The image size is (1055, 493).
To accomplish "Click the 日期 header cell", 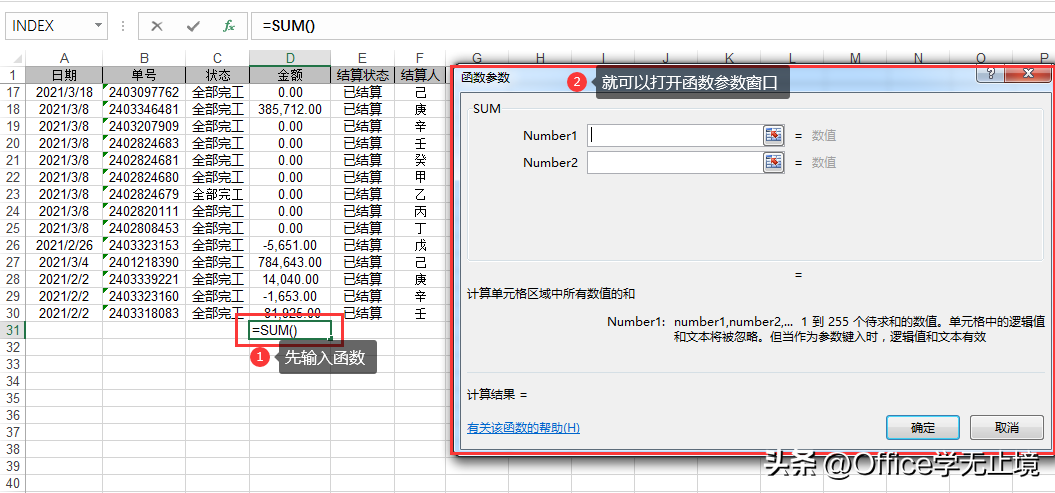I will (x=64, y=75).
